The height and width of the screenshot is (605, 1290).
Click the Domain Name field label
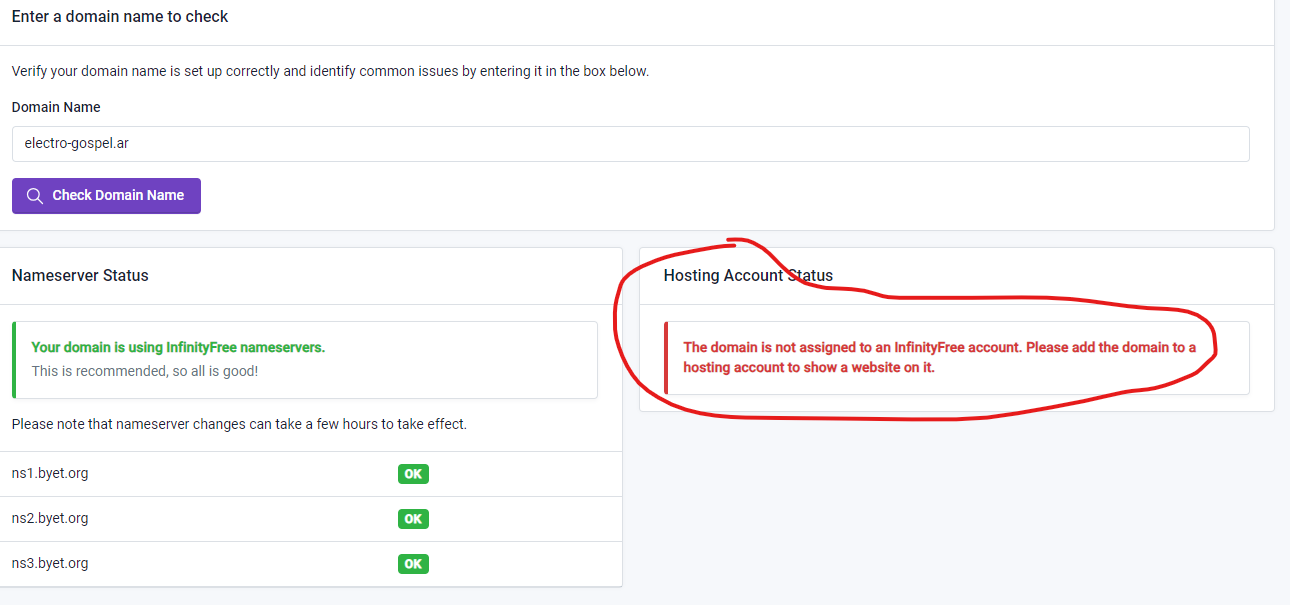pyautogui.click(x=56, y=107)
